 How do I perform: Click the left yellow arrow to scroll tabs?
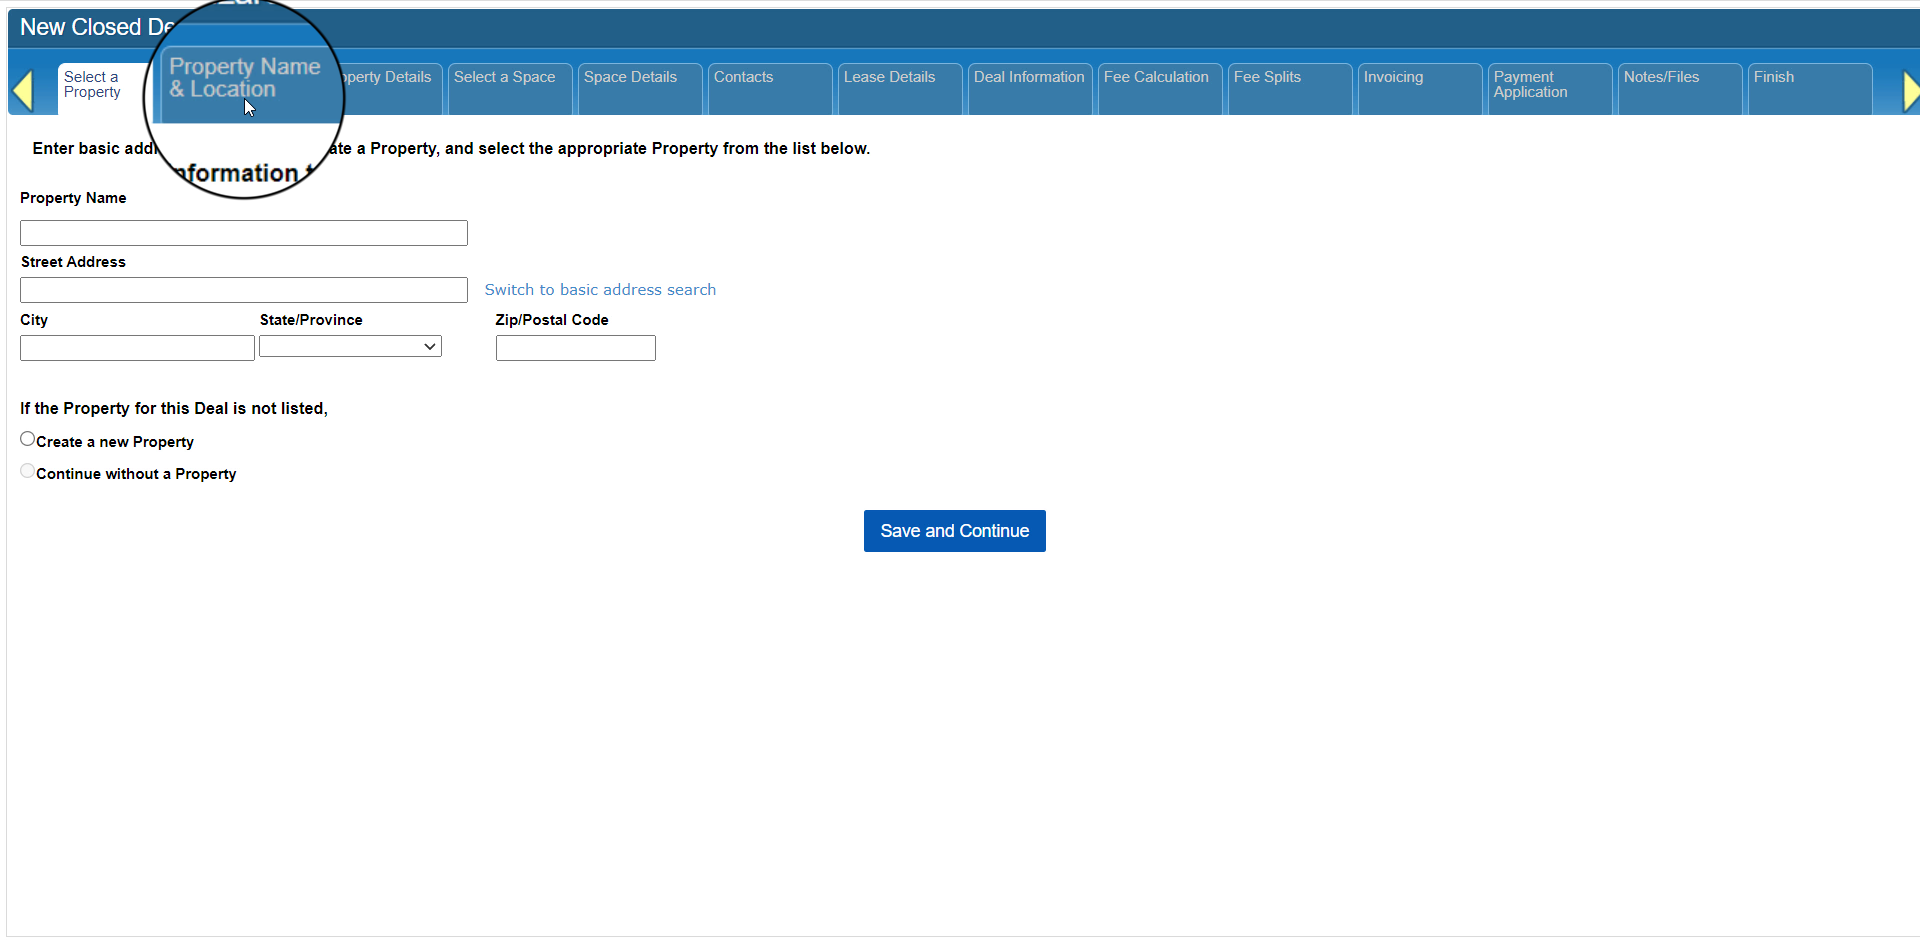(x=23, y=91)
